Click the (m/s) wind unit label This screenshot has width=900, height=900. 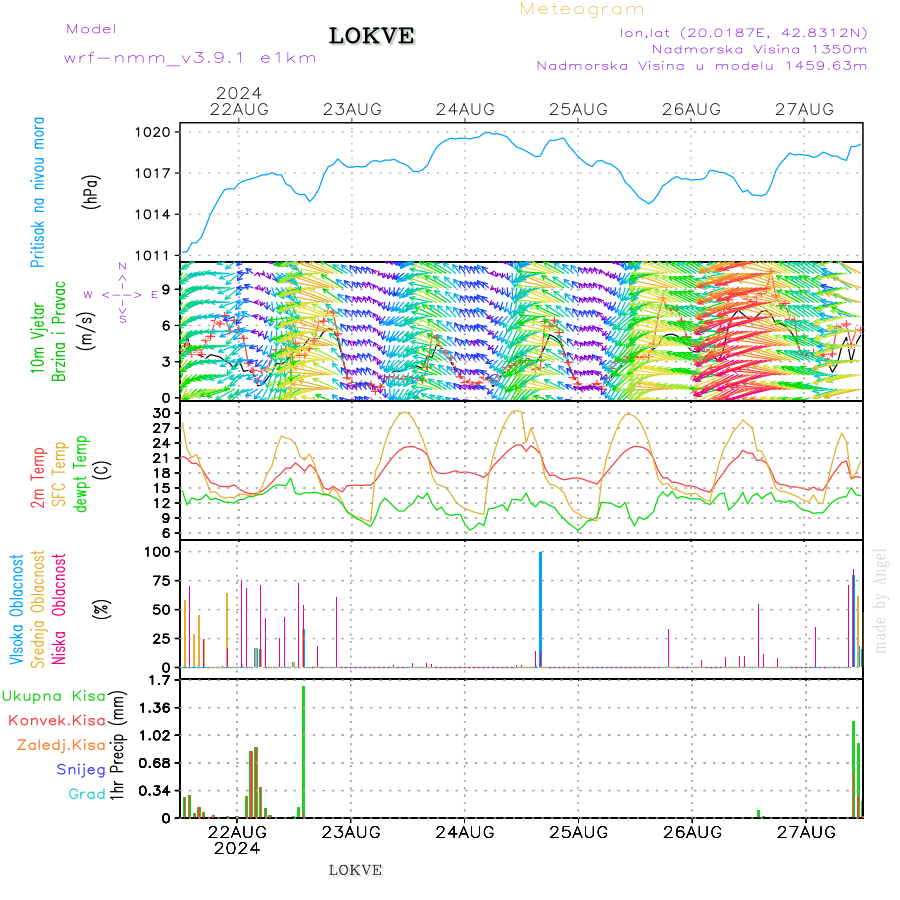[x=87, y=331]
